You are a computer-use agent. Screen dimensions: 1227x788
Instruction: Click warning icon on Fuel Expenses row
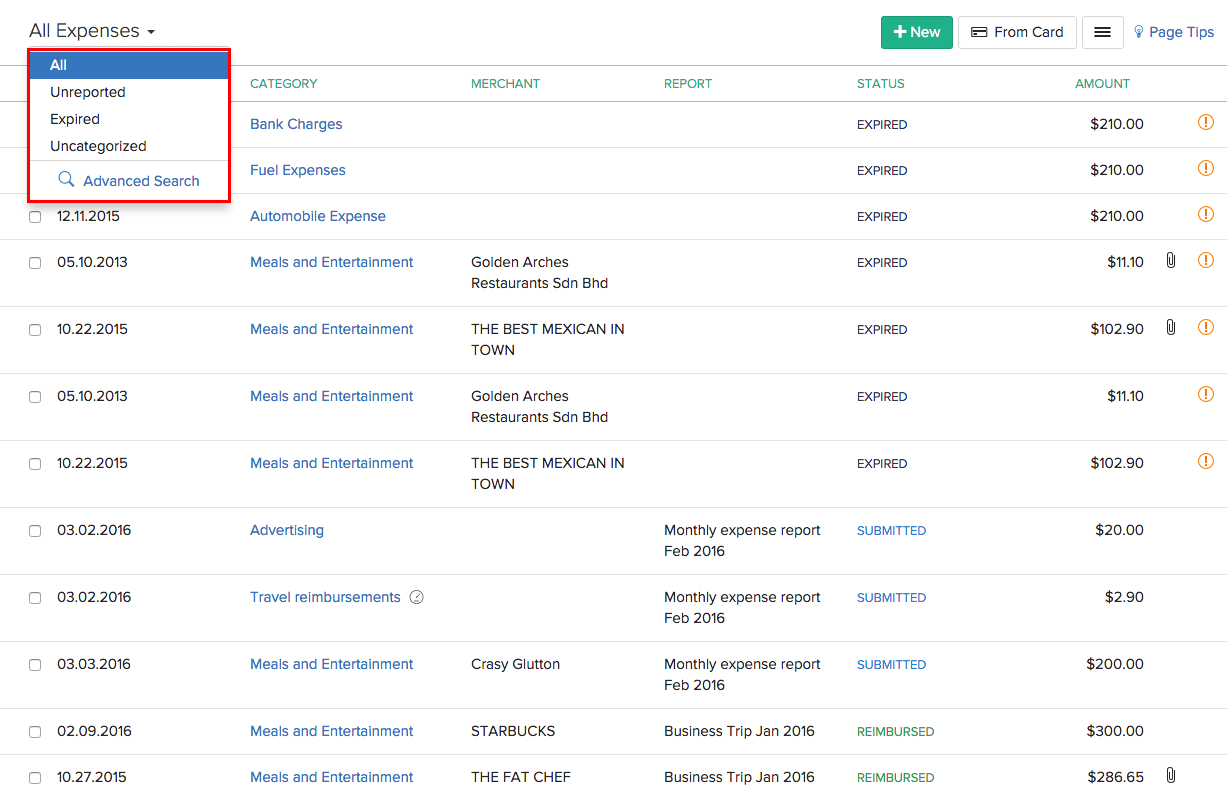1205,169
